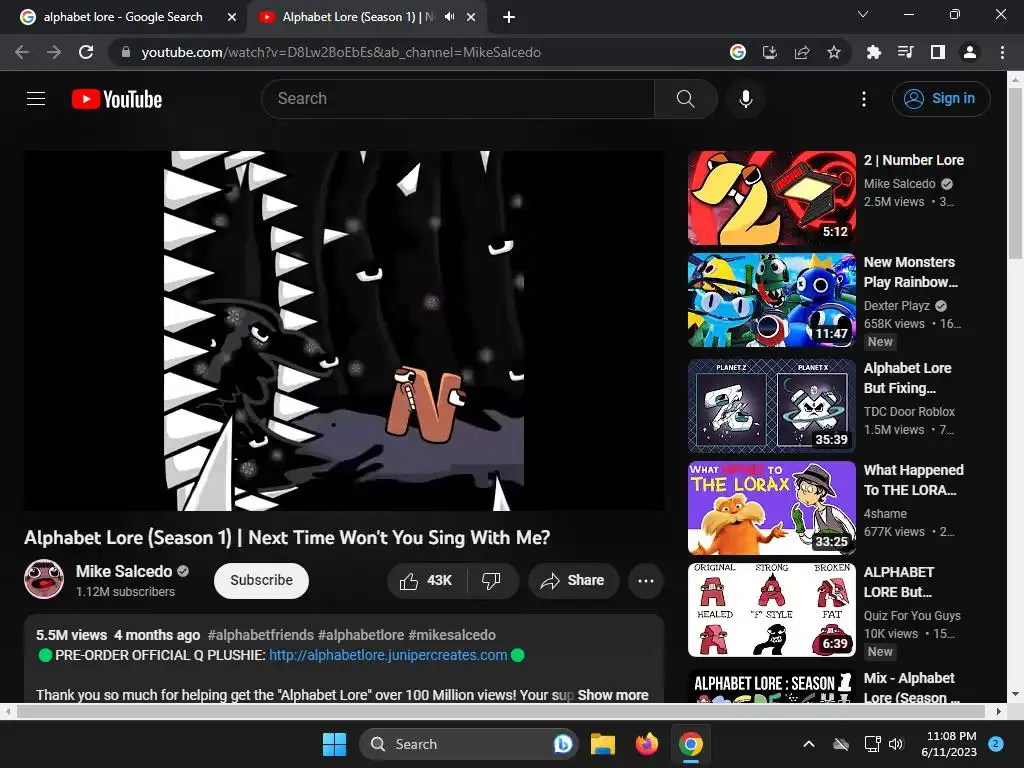
Task: Open more actions ellipsis under the video
Action: [x=645, y=581]
